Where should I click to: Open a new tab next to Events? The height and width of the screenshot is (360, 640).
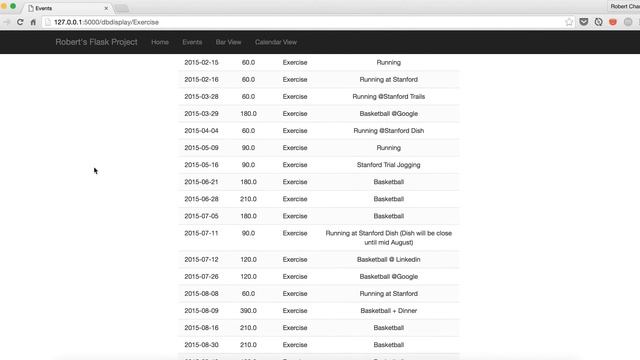(x=122, y=8)
